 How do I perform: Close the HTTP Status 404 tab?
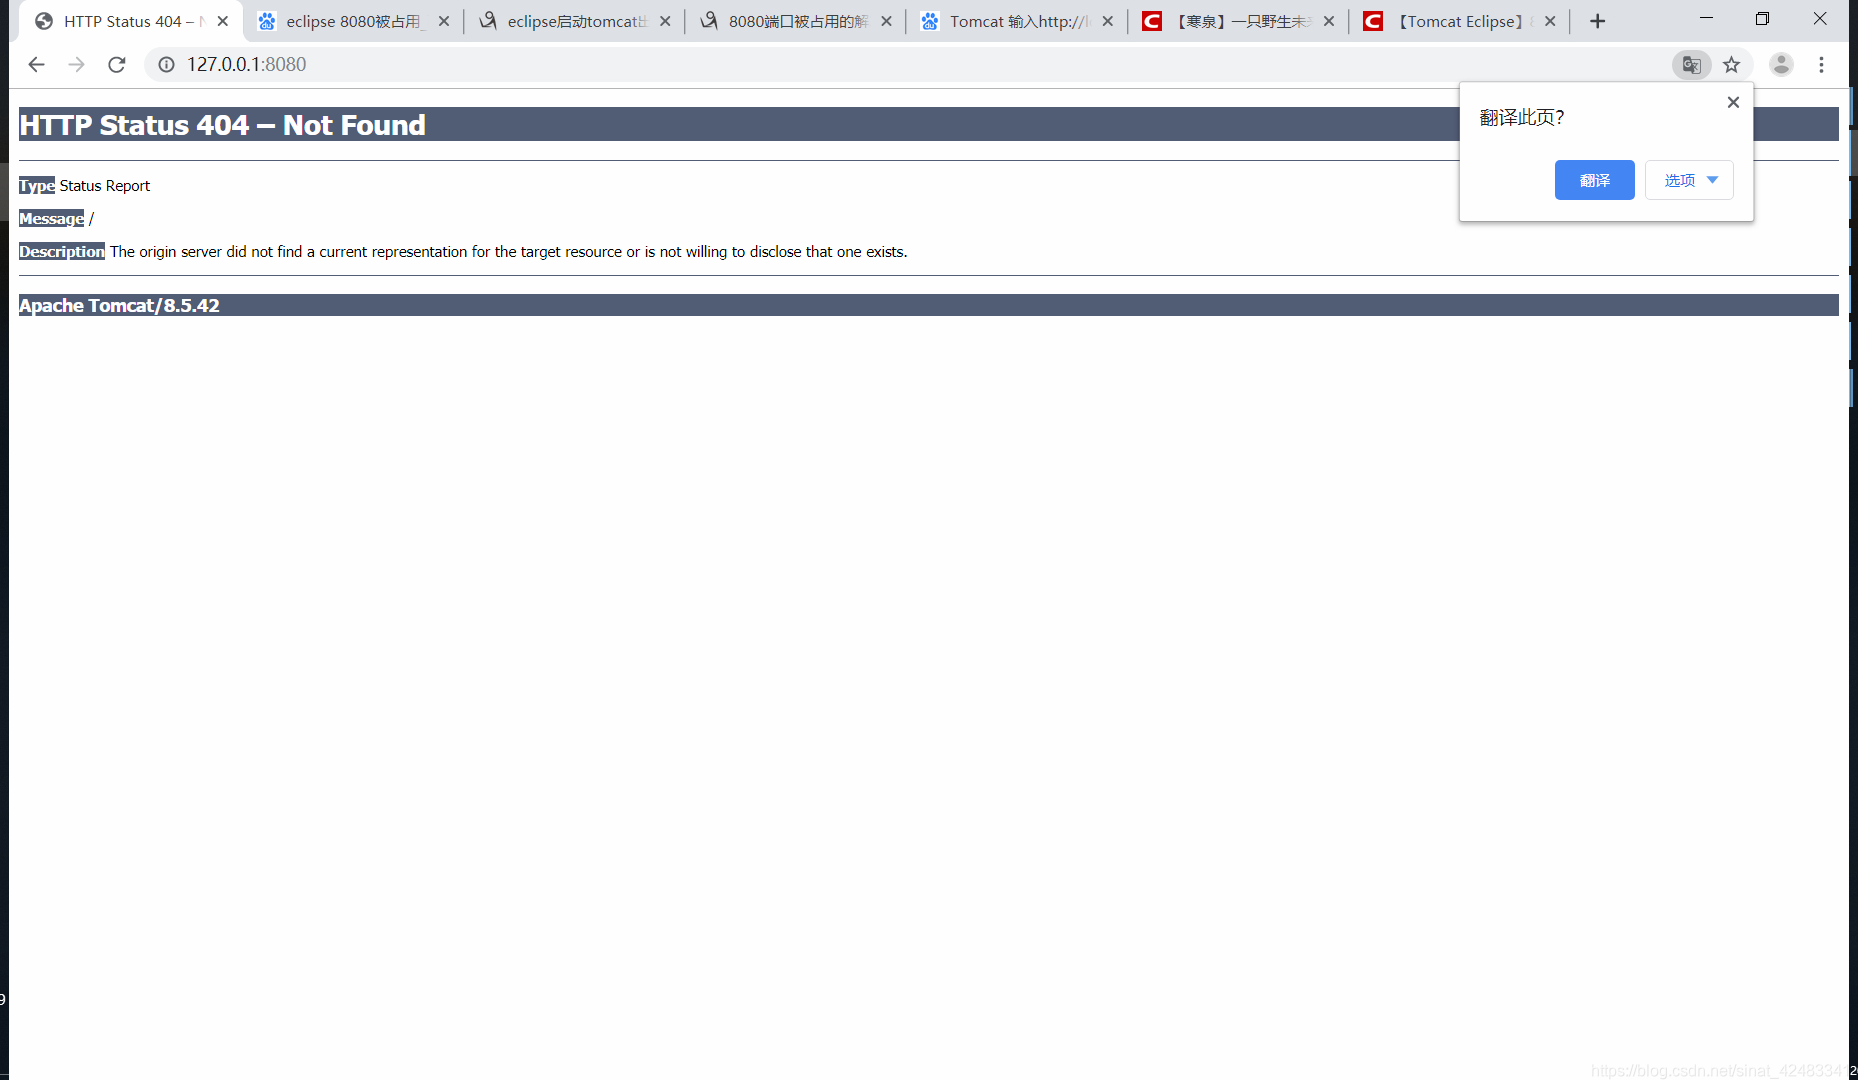pos(223,21)
